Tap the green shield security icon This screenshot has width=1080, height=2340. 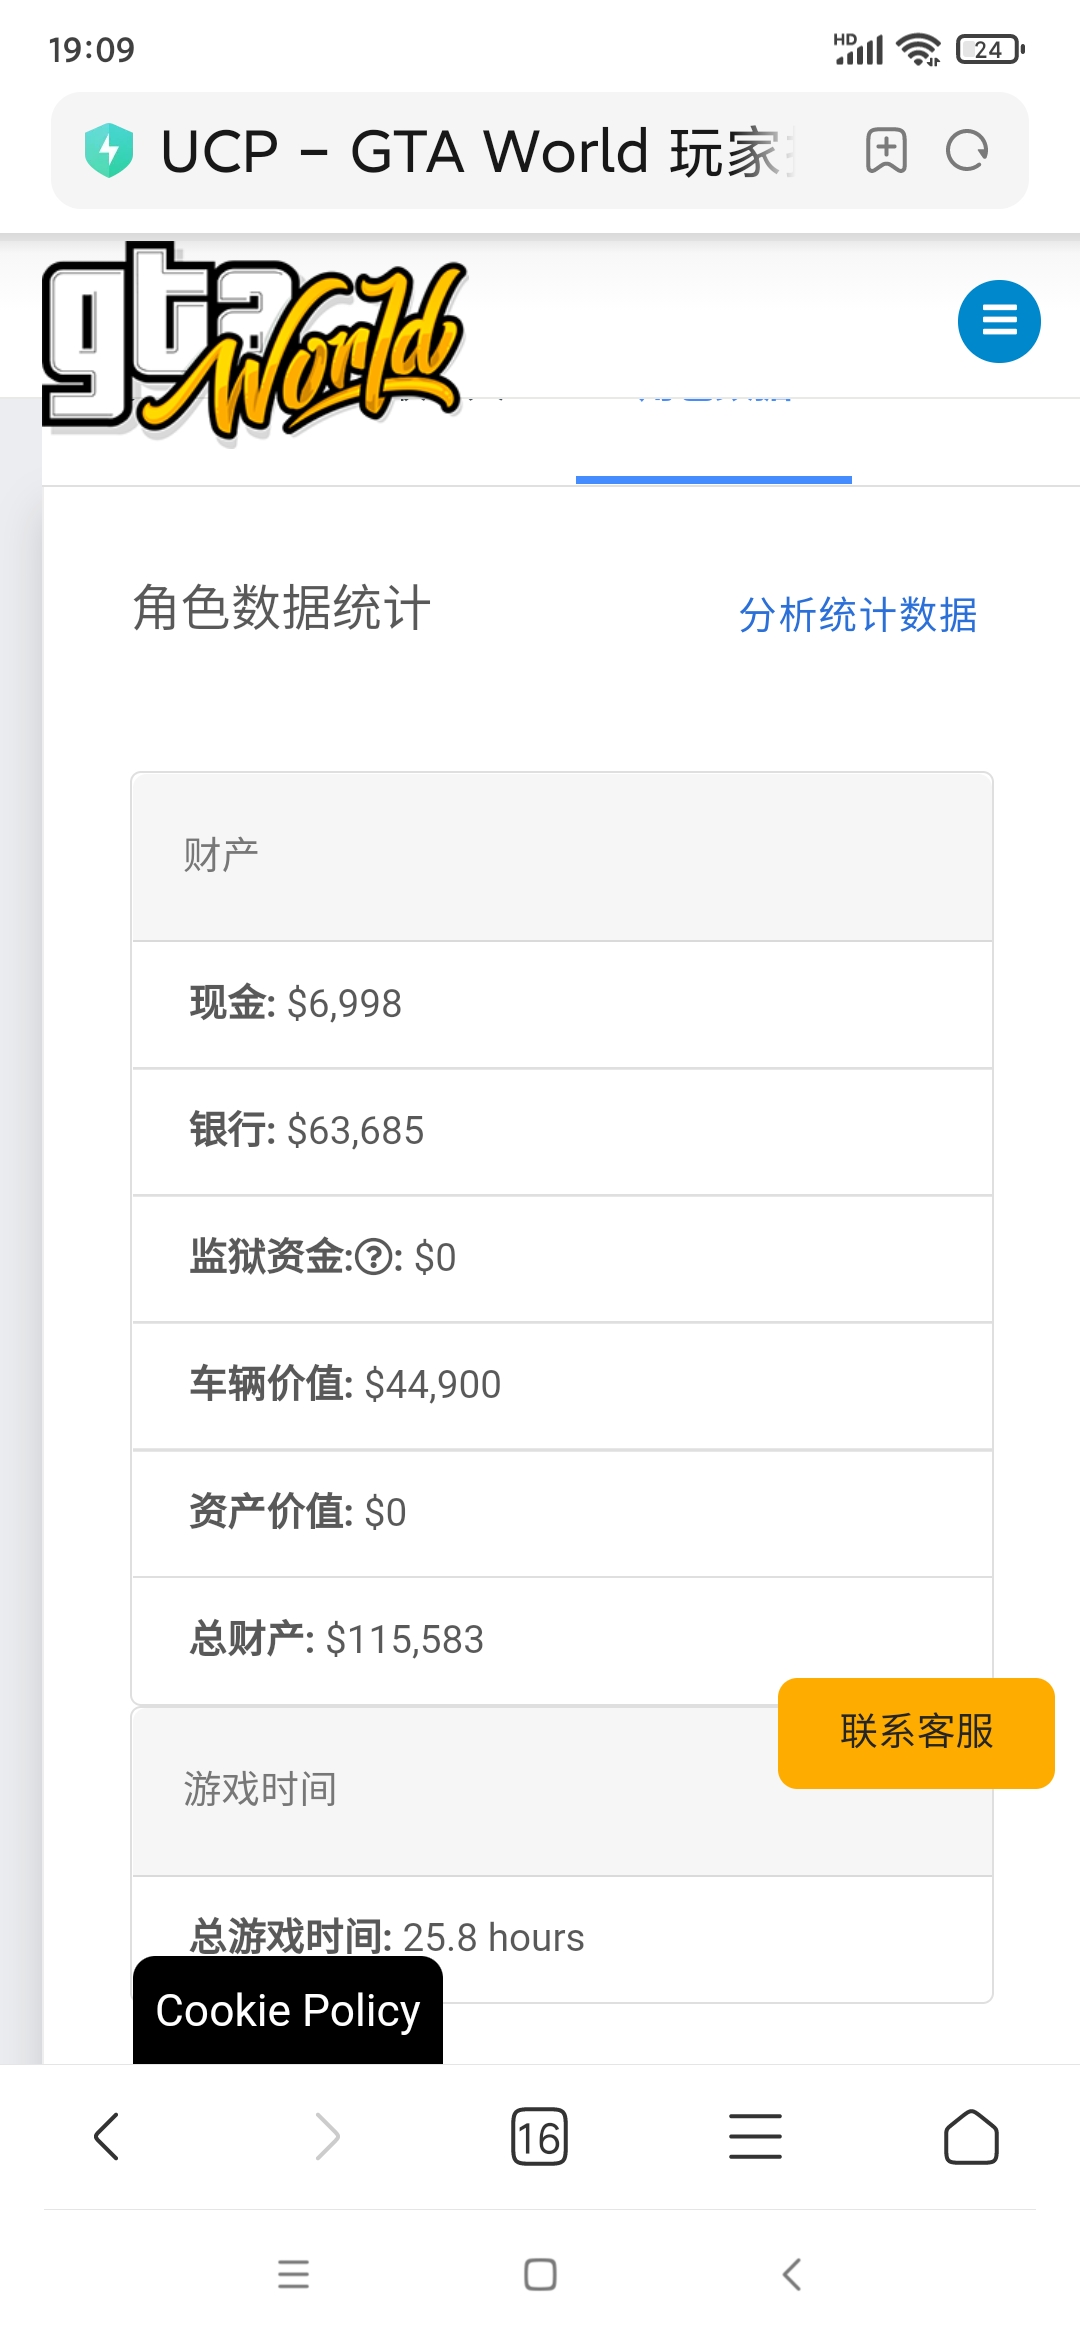tap(109, 151)
